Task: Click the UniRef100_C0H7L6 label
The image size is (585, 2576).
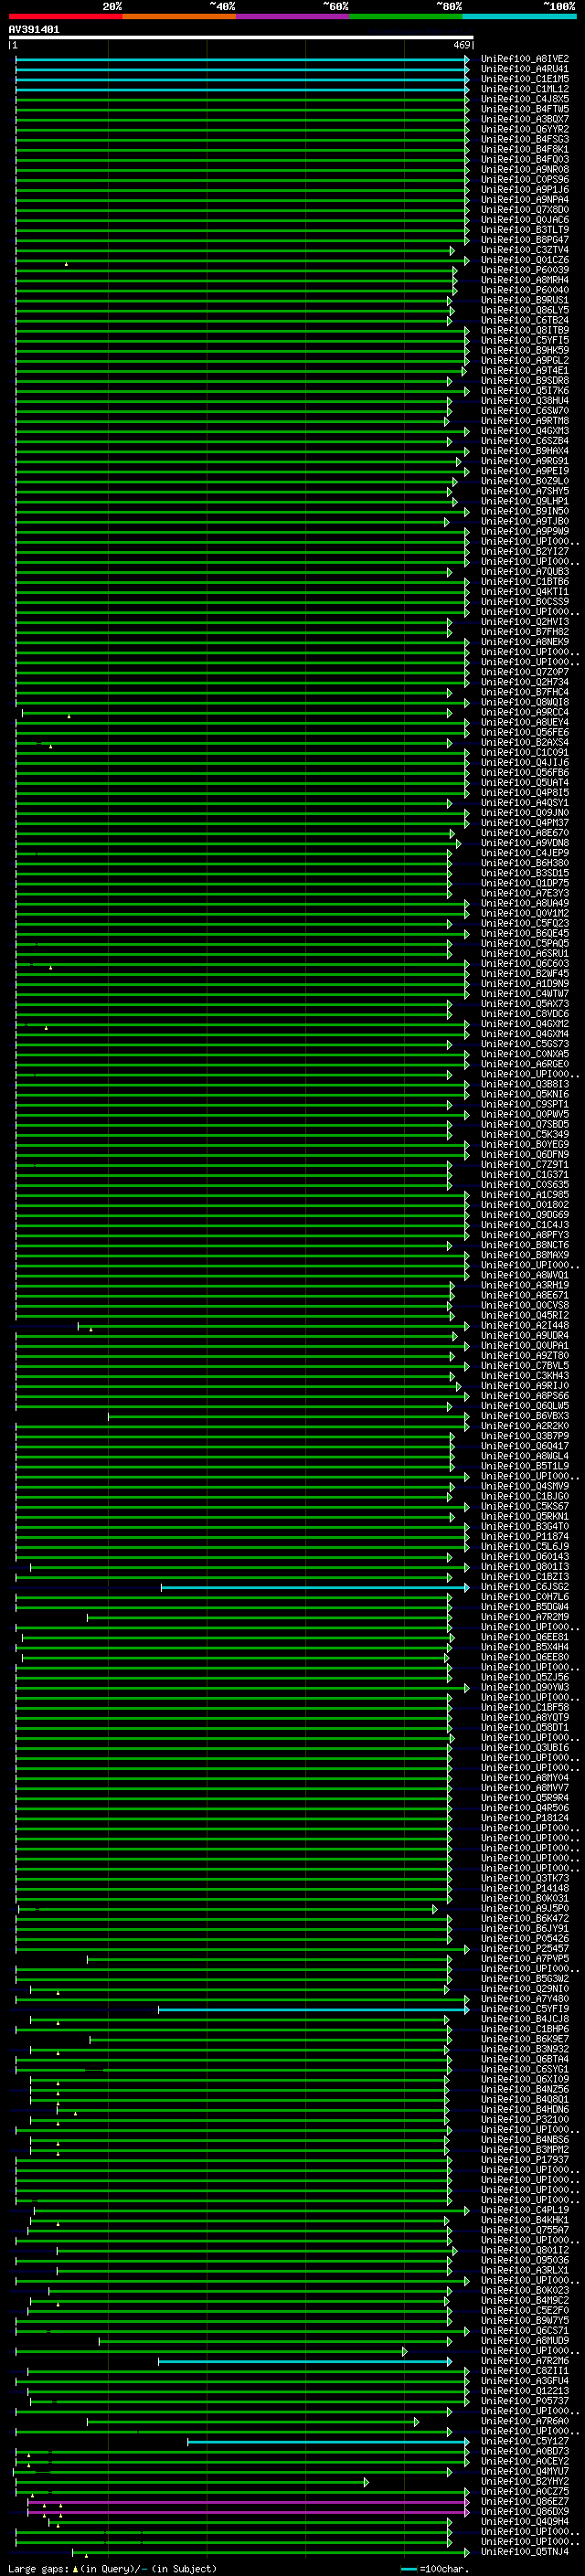Action: click(525, 1597)
